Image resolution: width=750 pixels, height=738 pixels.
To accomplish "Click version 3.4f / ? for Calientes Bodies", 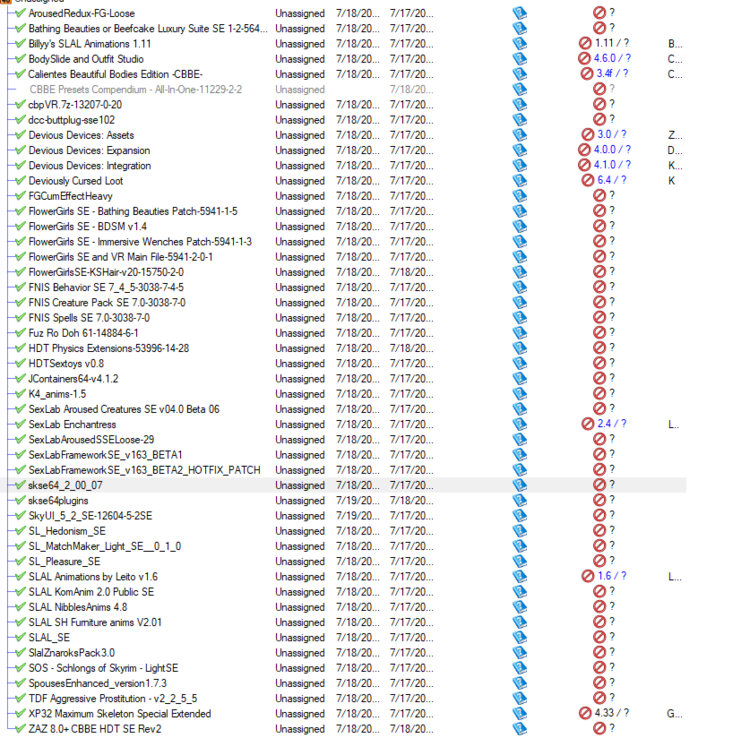I will [x=612, y=74].
